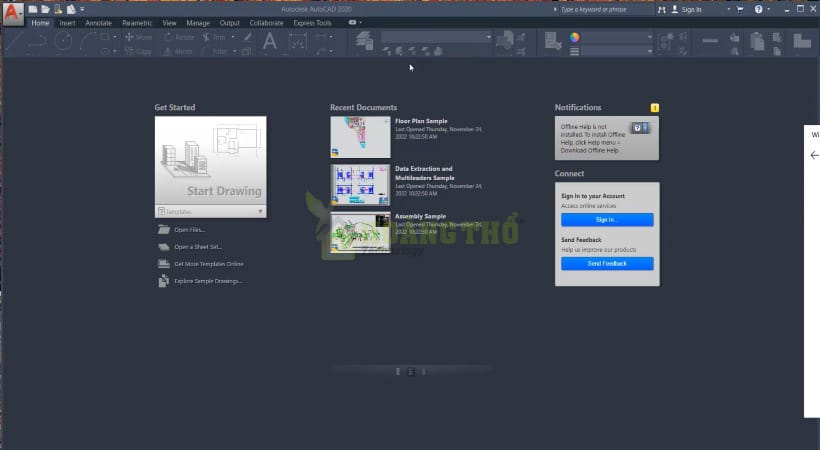Open the Layer Properties icon
This screenshot has height=450, width=820.
[364, 40]
